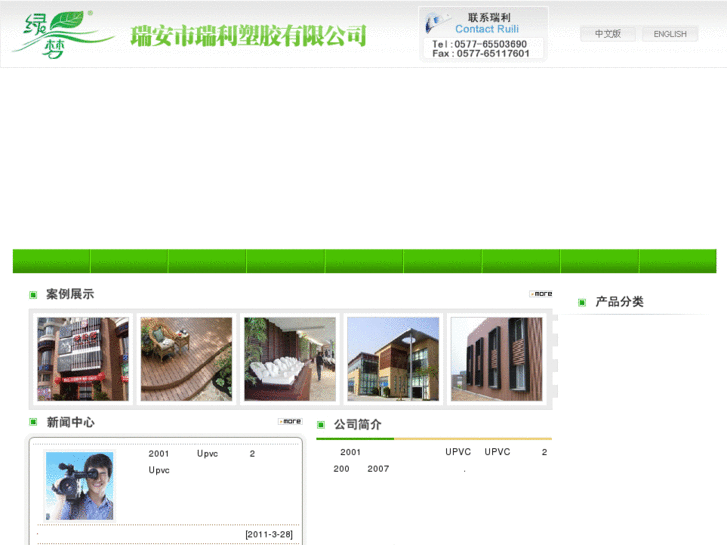Click the green leaf company logo
Viewport: 727px width, 545px height.
pyautogui.click(x=63, y=35)
